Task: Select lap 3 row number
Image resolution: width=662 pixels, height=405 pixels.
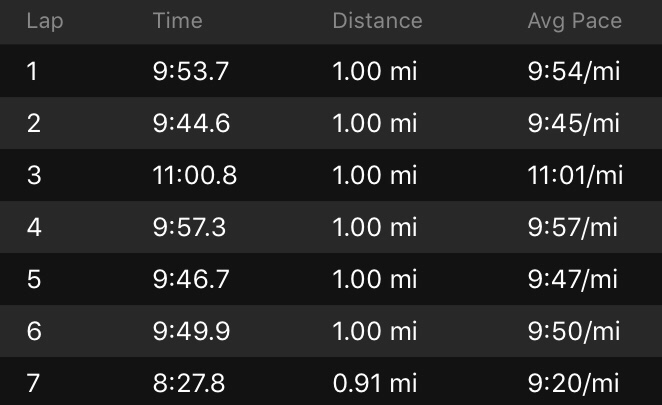Action: pos(34,176)
